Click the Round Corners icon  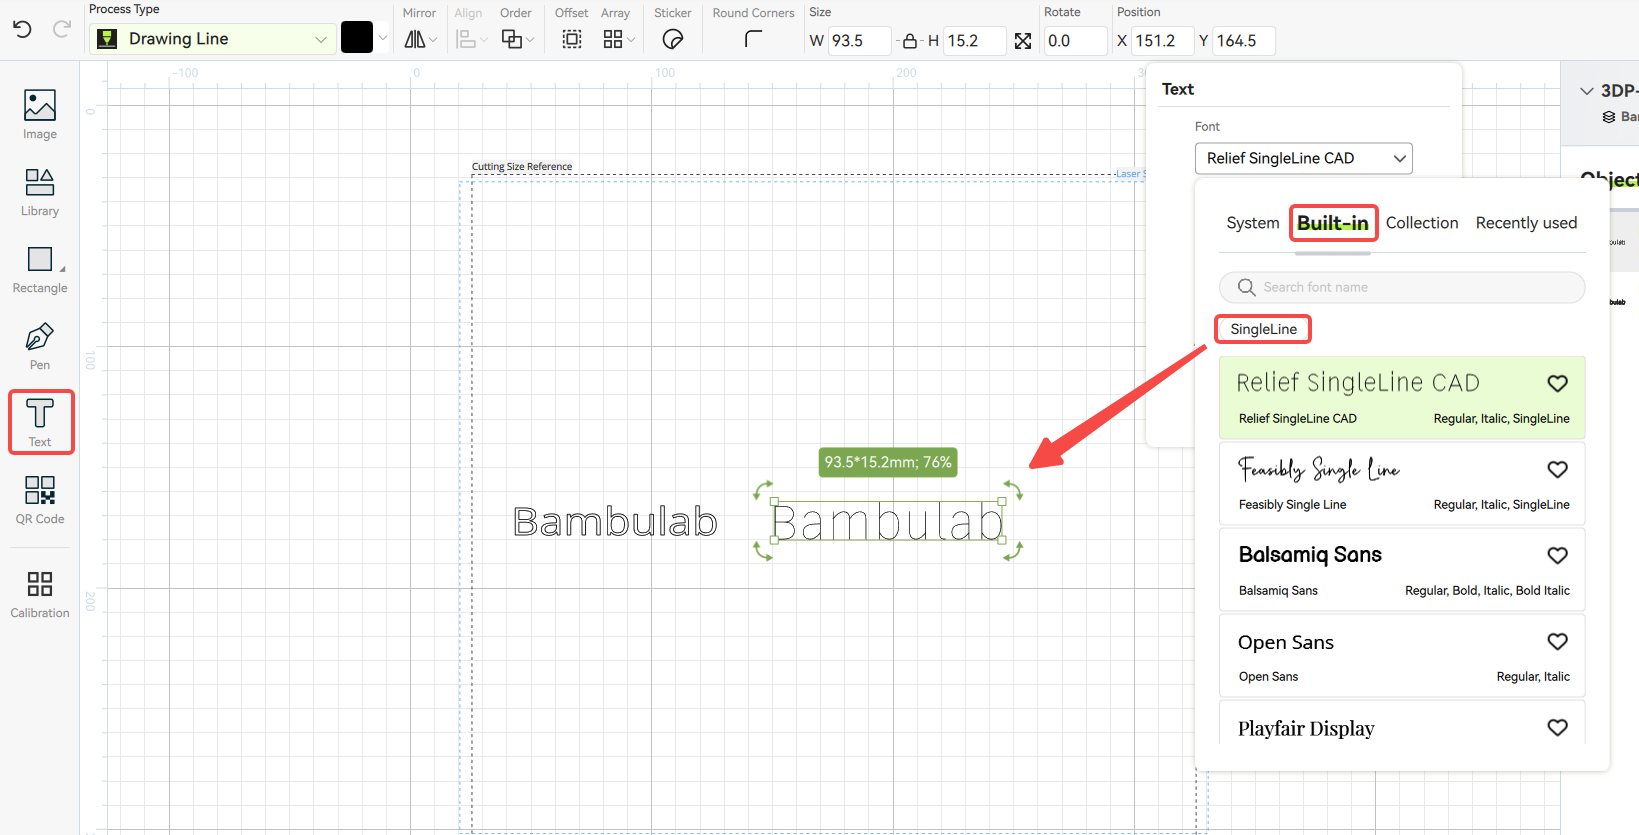(x=754, y=39)
